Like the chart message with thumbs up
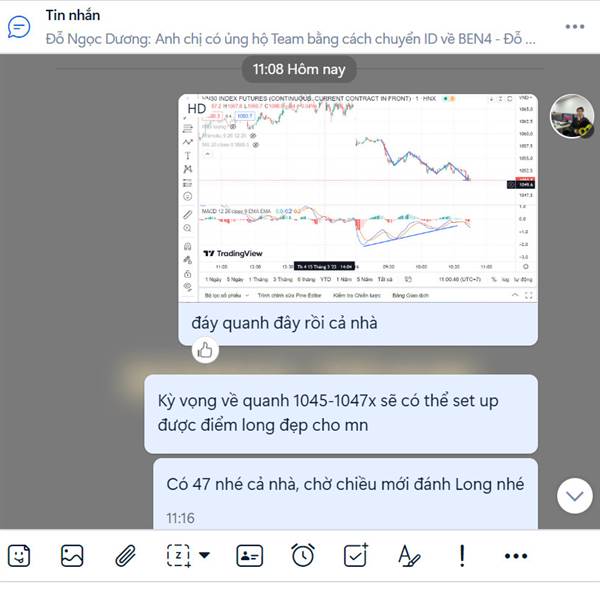The image size is (600, 600). coord(205,350)
